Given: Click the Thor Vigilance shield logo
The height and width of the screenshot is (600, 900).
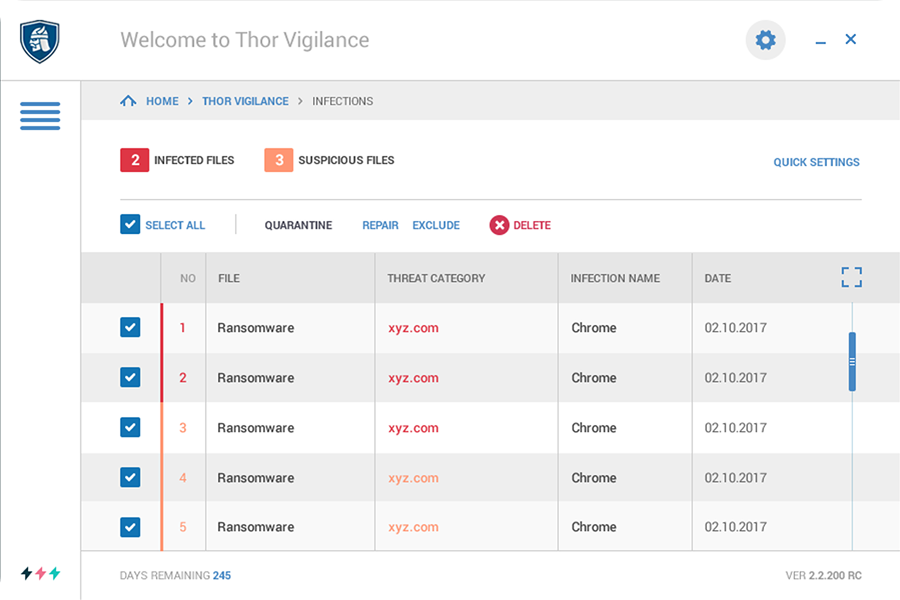Looking at the screenshot, I should (40, 41).
